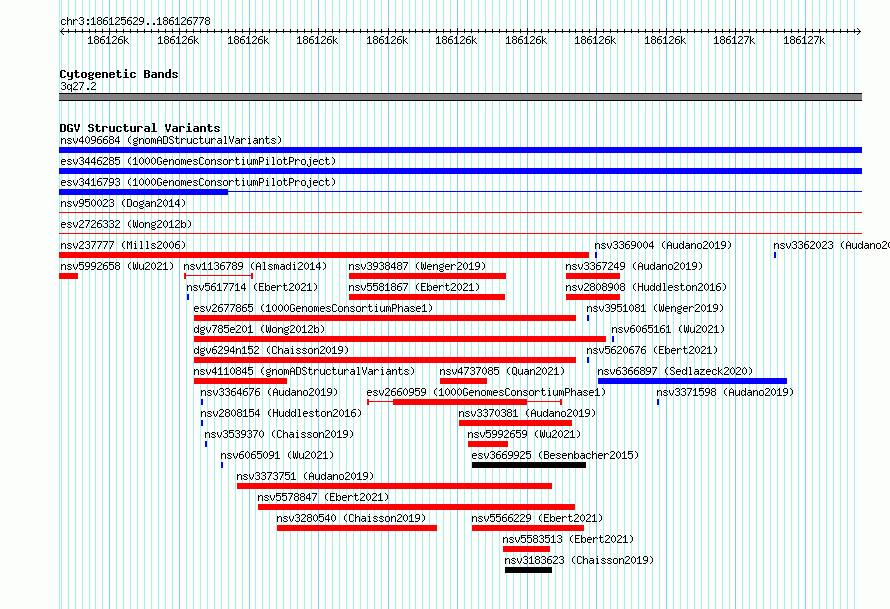
Task: Click nsv2808908 (Huddleston2016) label
Action: click(646, 287)
